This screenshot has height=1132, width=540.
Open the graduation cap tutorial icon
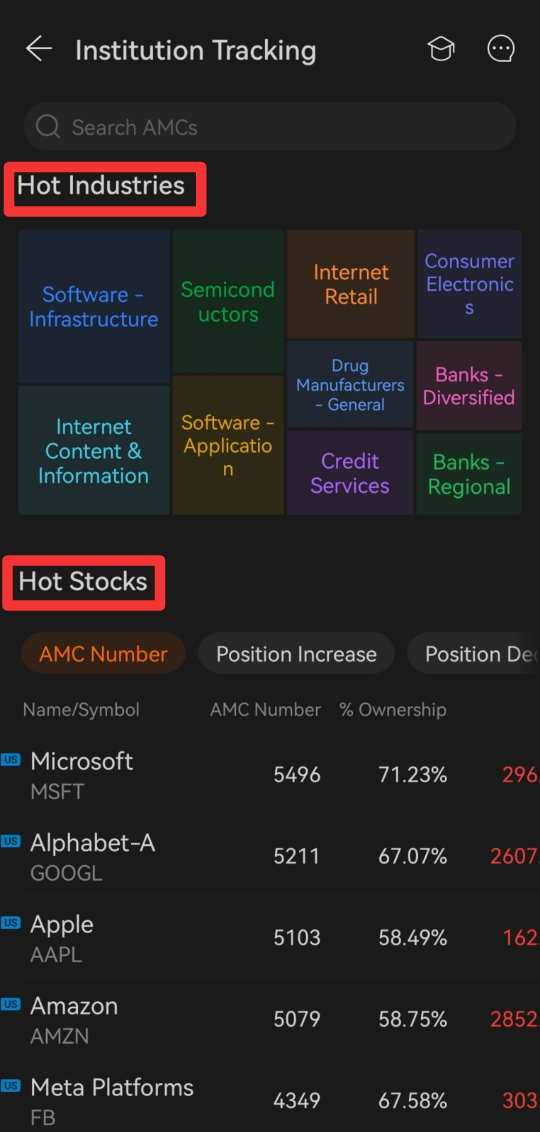[440, 49]
